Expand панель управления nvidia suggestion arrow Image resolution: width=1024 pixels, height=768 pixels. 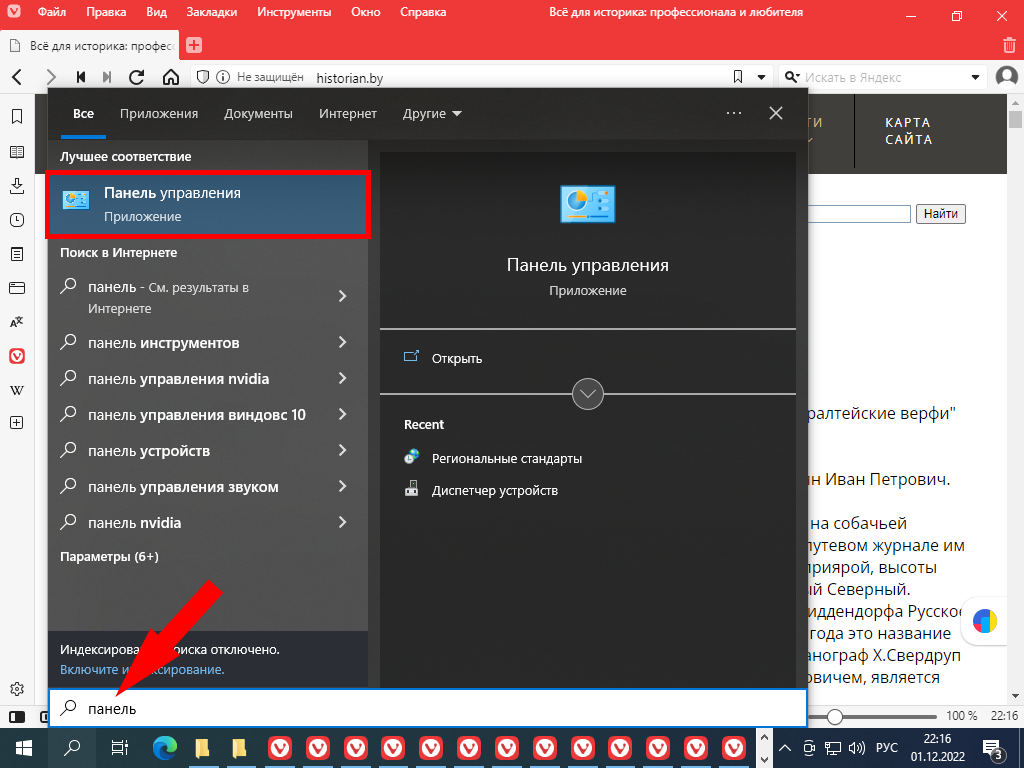(x=342, y=379)
